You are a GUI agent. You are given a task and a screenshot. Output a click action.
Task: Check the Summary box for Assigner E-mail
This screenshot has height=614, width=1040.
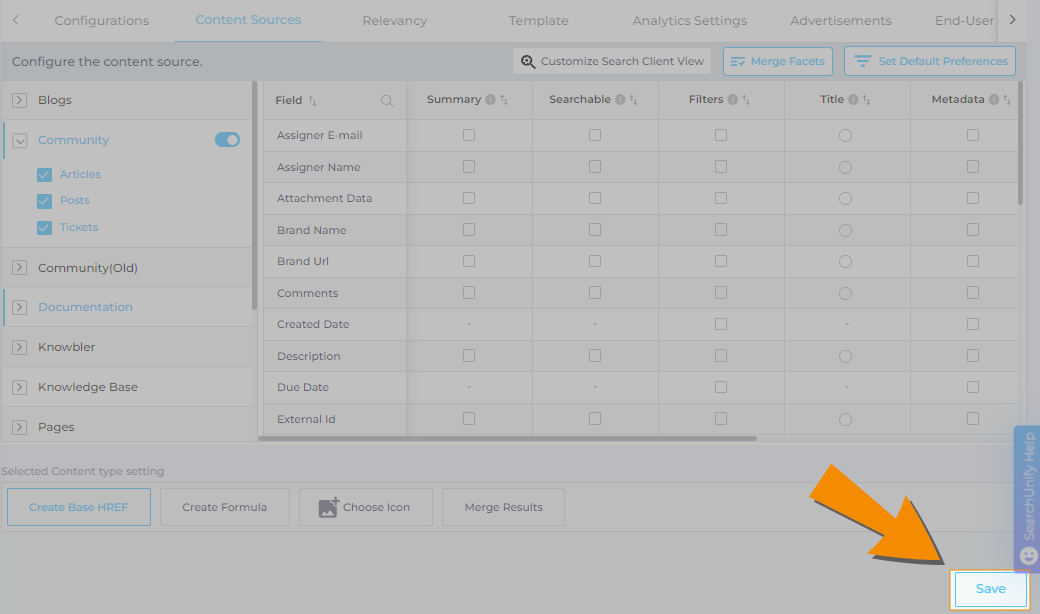469,135
